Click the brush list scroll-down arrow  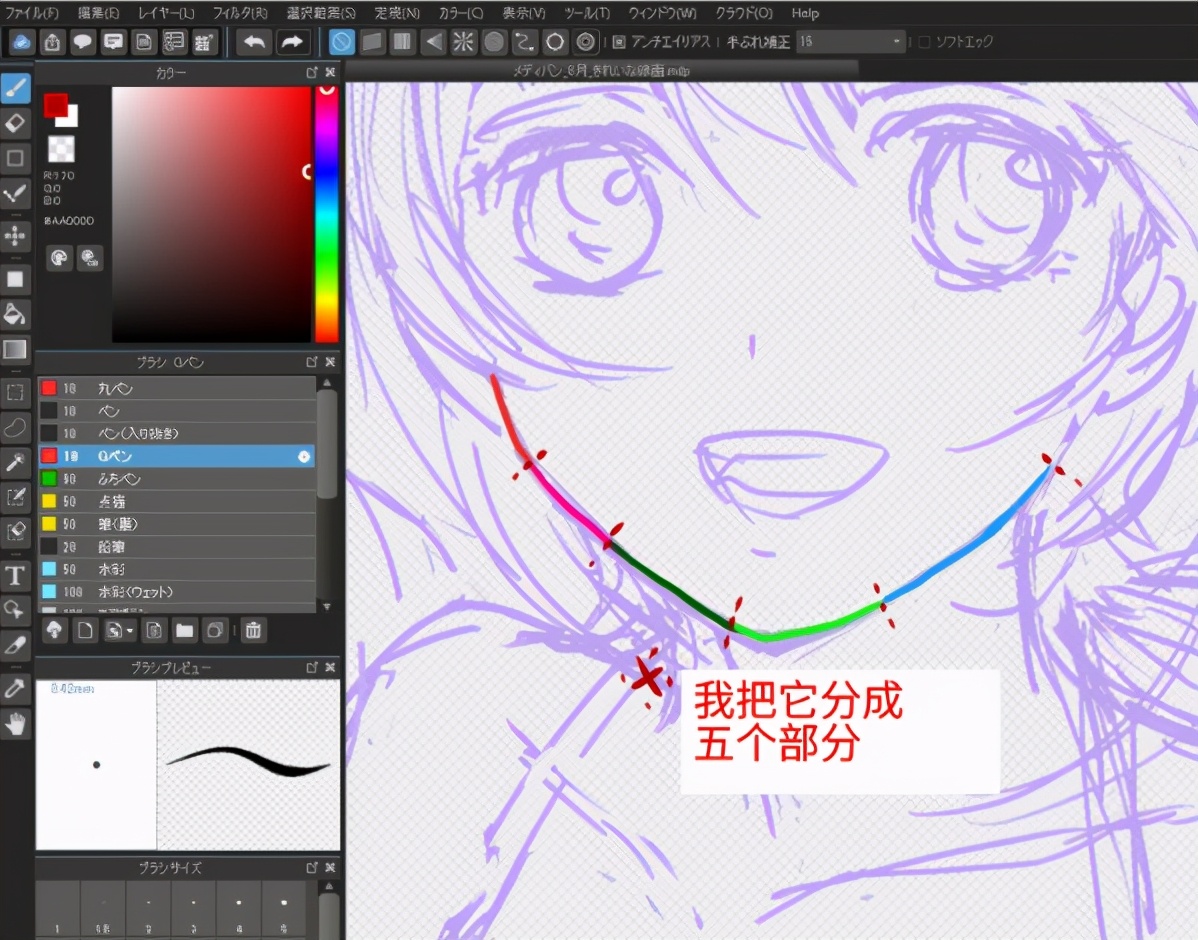pyautogui.click(x=327, y=607)
